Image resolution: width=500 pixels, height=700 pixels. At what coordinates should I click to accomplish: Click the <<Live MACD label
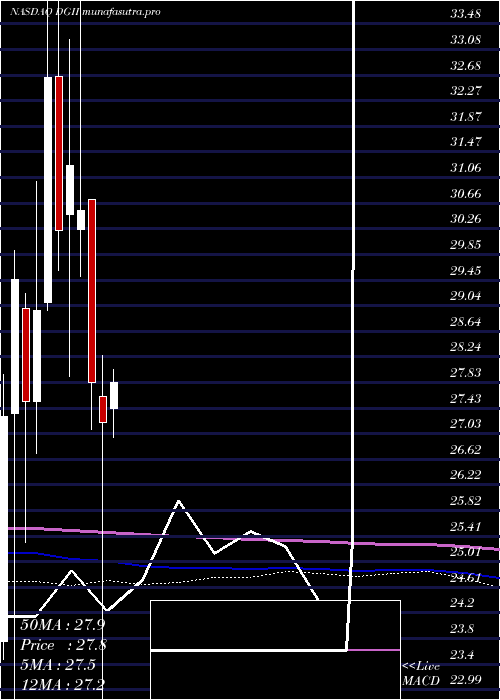tap(421, 673)
